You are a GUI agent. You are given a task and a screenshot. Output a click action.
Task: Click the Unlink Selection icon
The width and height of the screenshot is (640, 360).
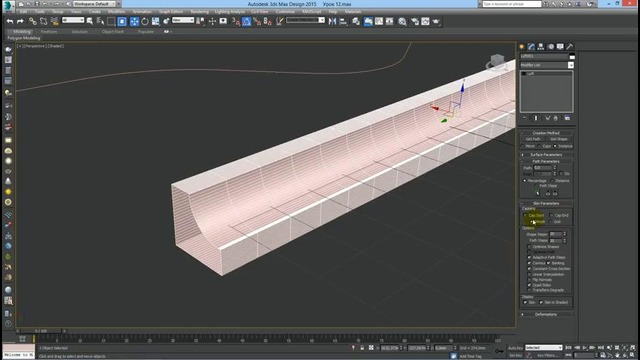(x=43, y=21)
